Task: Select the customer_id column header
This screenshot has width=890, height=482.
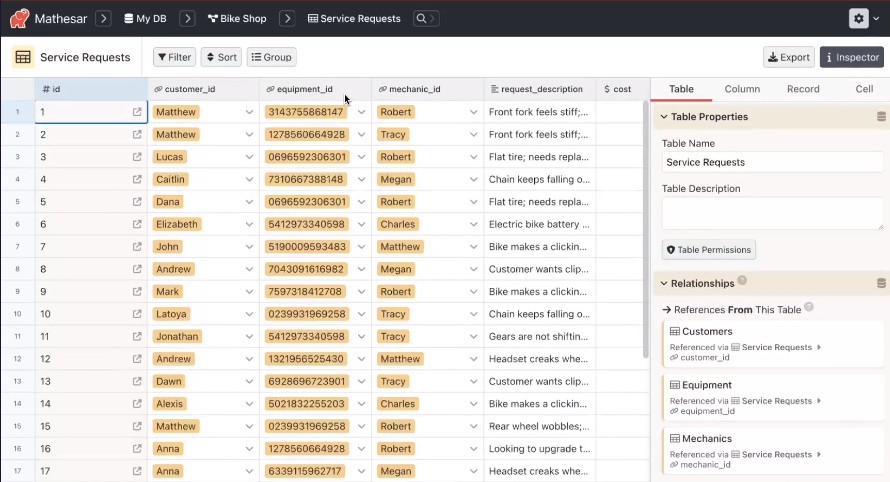Action: tap(203, 89)
